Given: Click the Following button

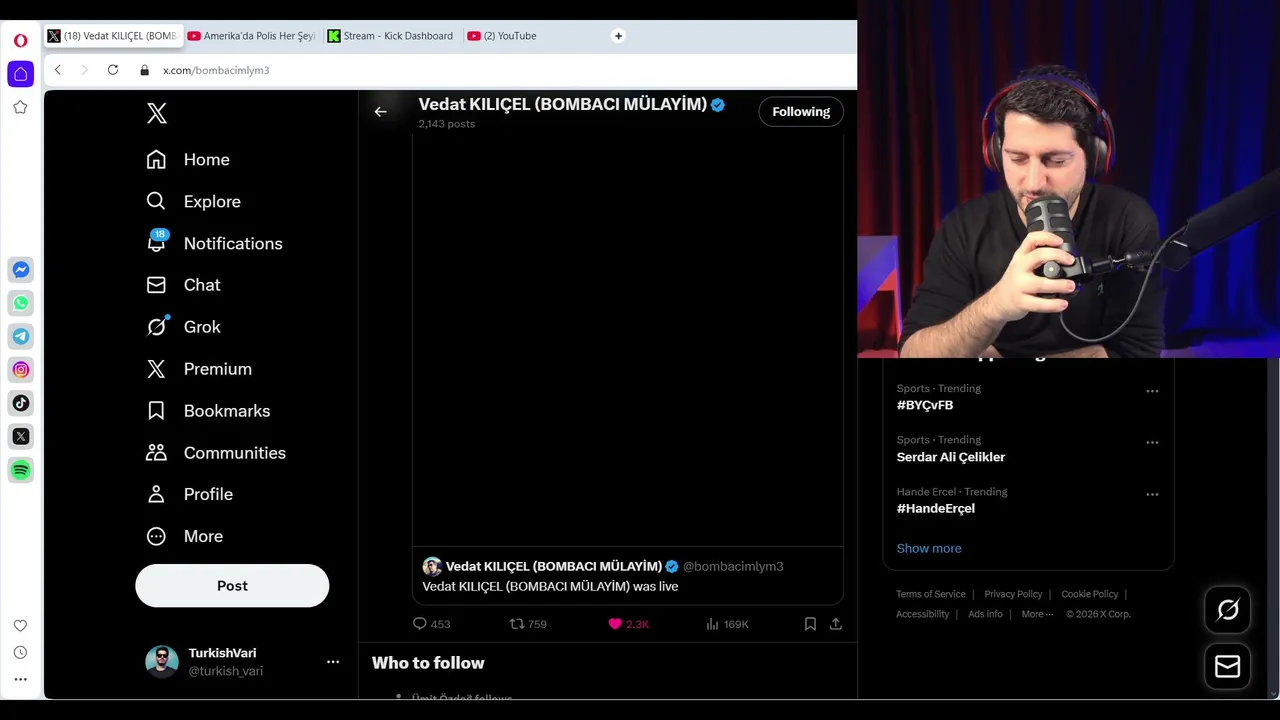Looking at the screenshot, I should tap(801, 112).
